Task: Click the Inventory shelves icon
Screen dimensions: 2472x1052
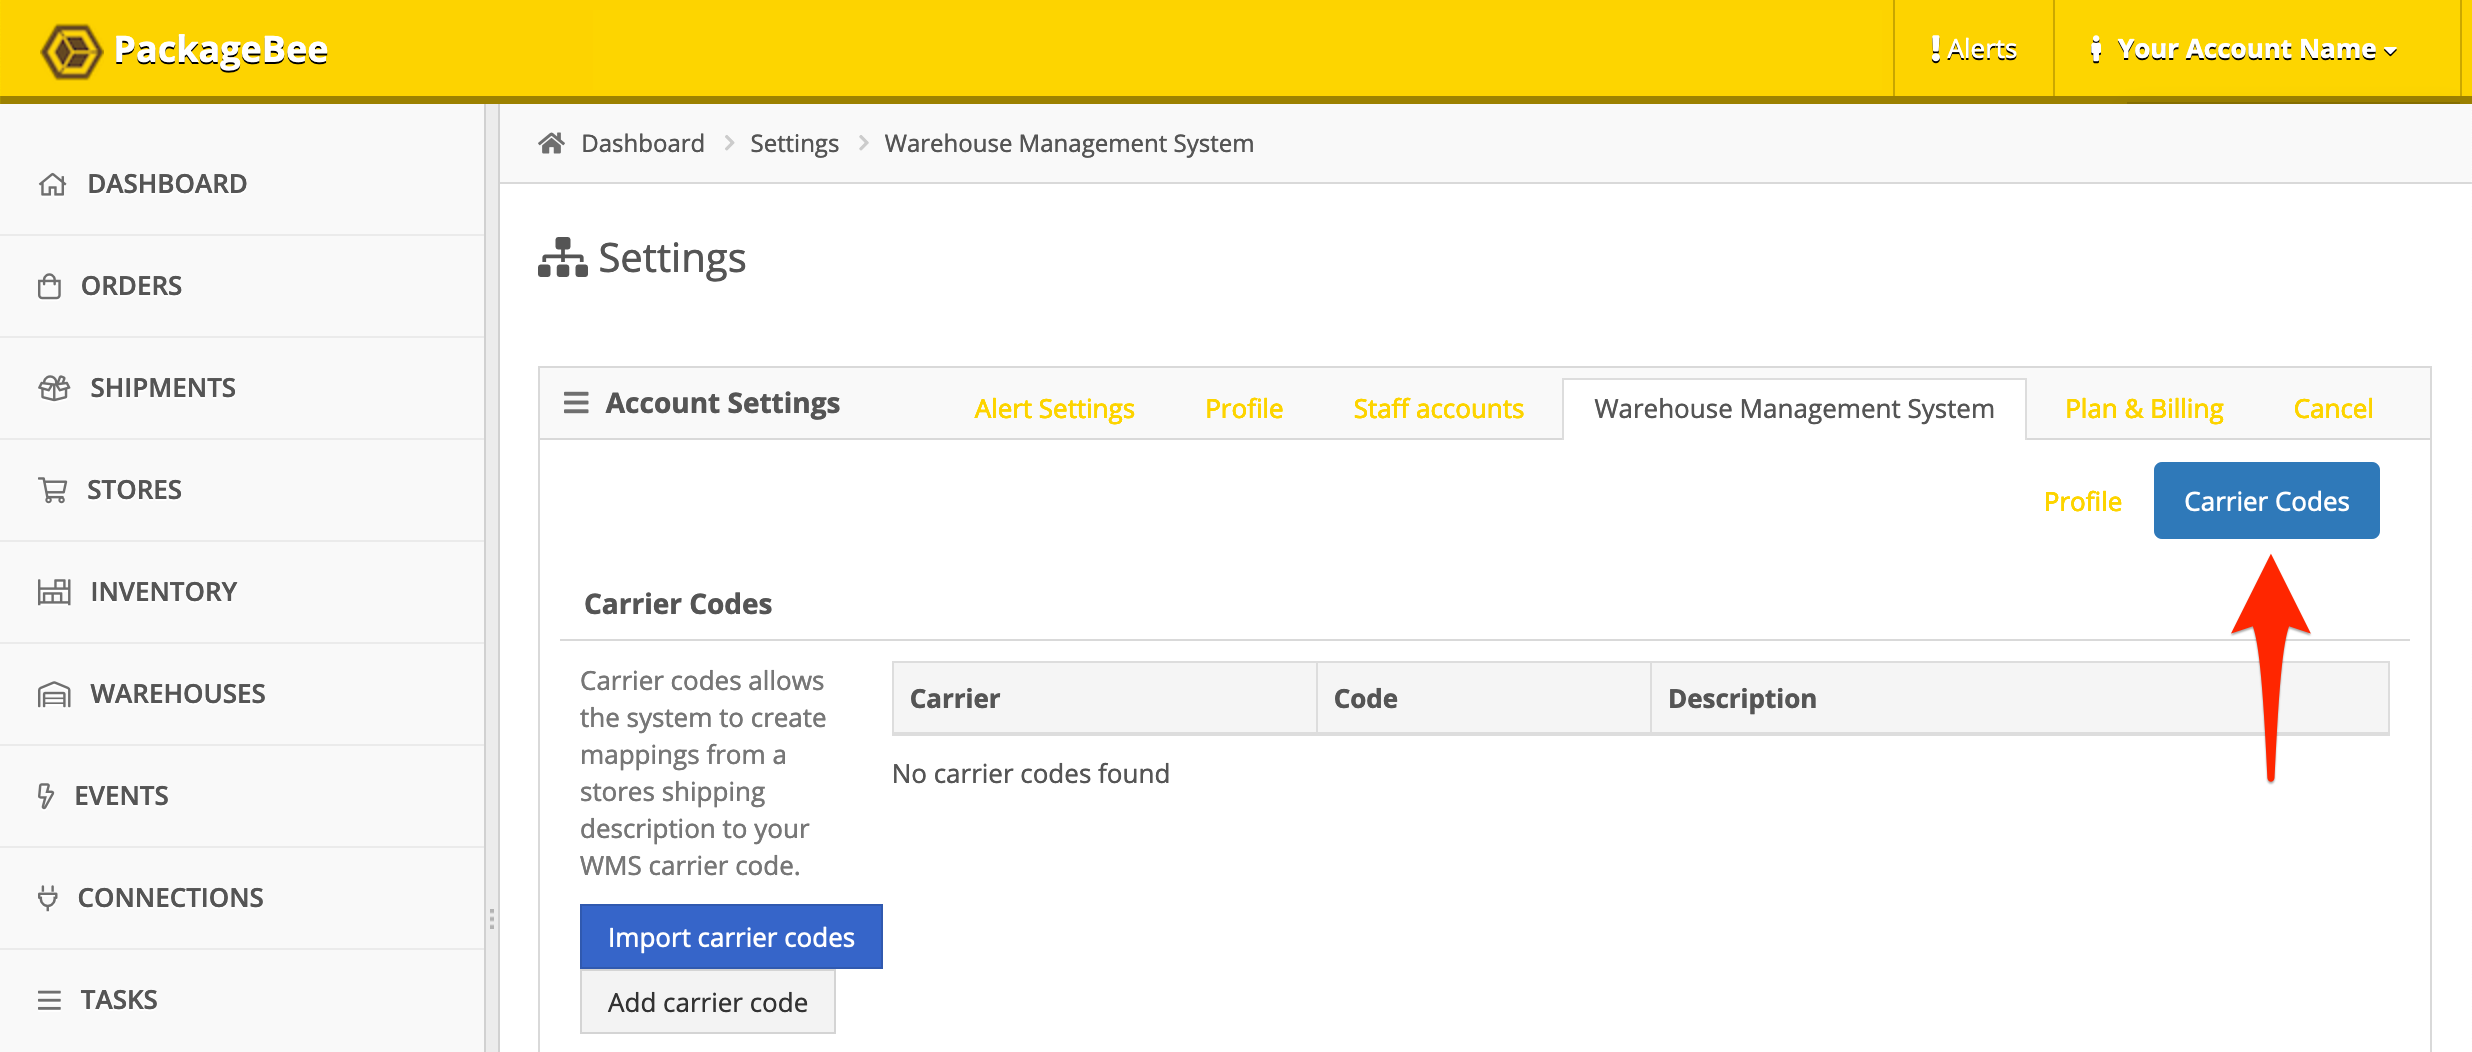Action: (x=54, y=592)
